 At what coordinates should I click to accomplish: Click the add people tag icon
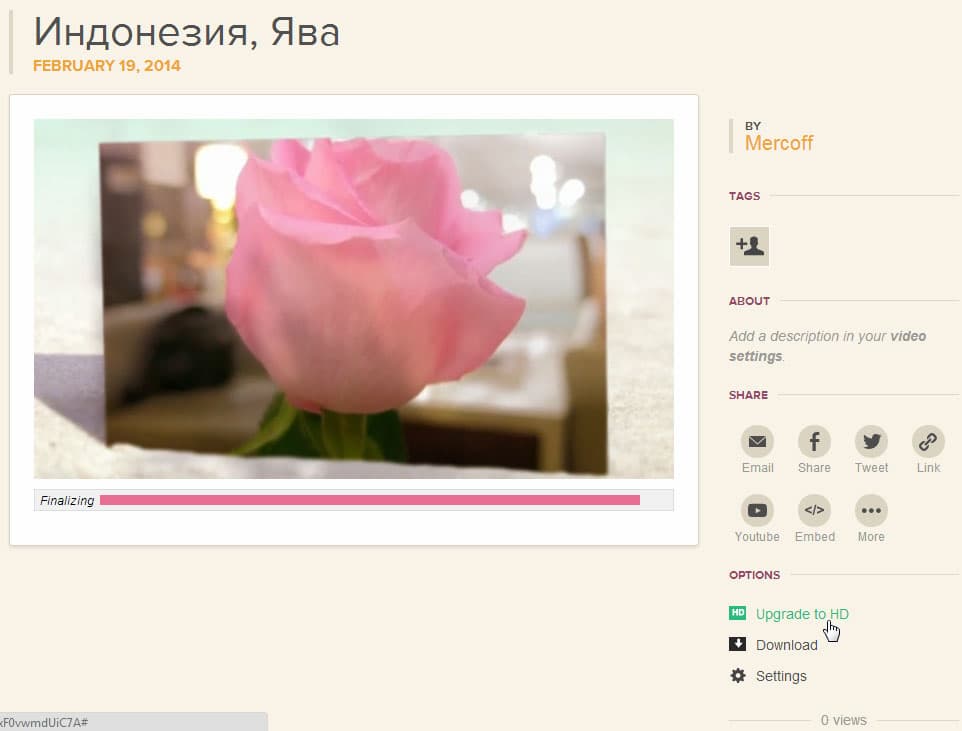pyautogui.click(x=749, y=246)
